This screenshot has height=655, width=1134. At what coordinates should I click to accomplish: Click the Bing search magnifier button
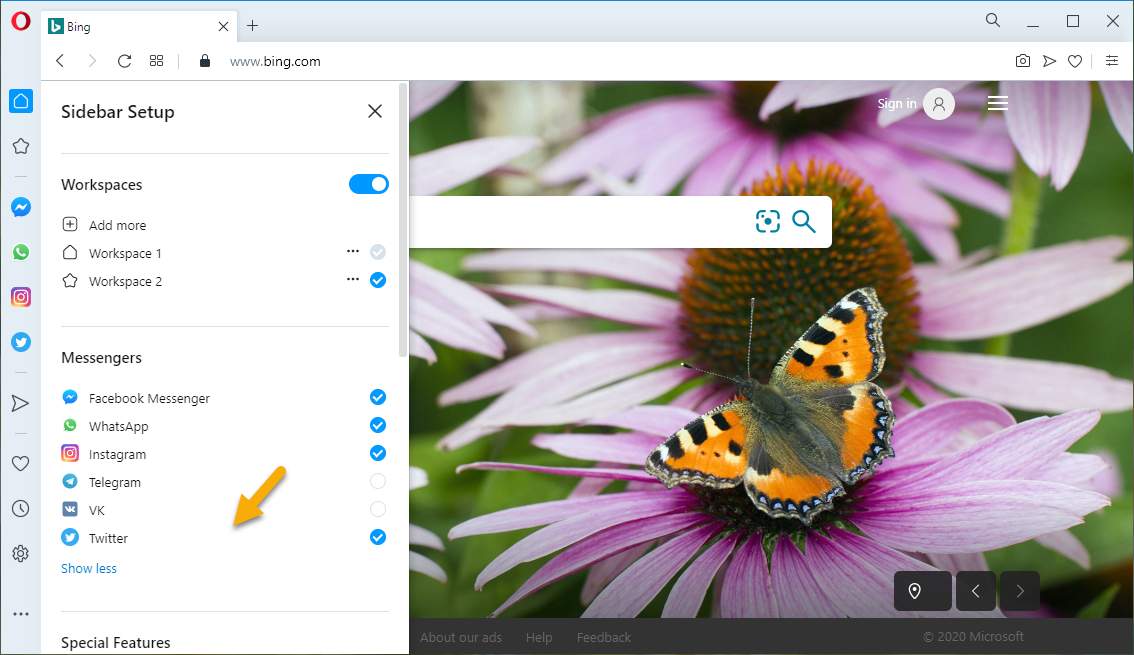click(803, 221)
